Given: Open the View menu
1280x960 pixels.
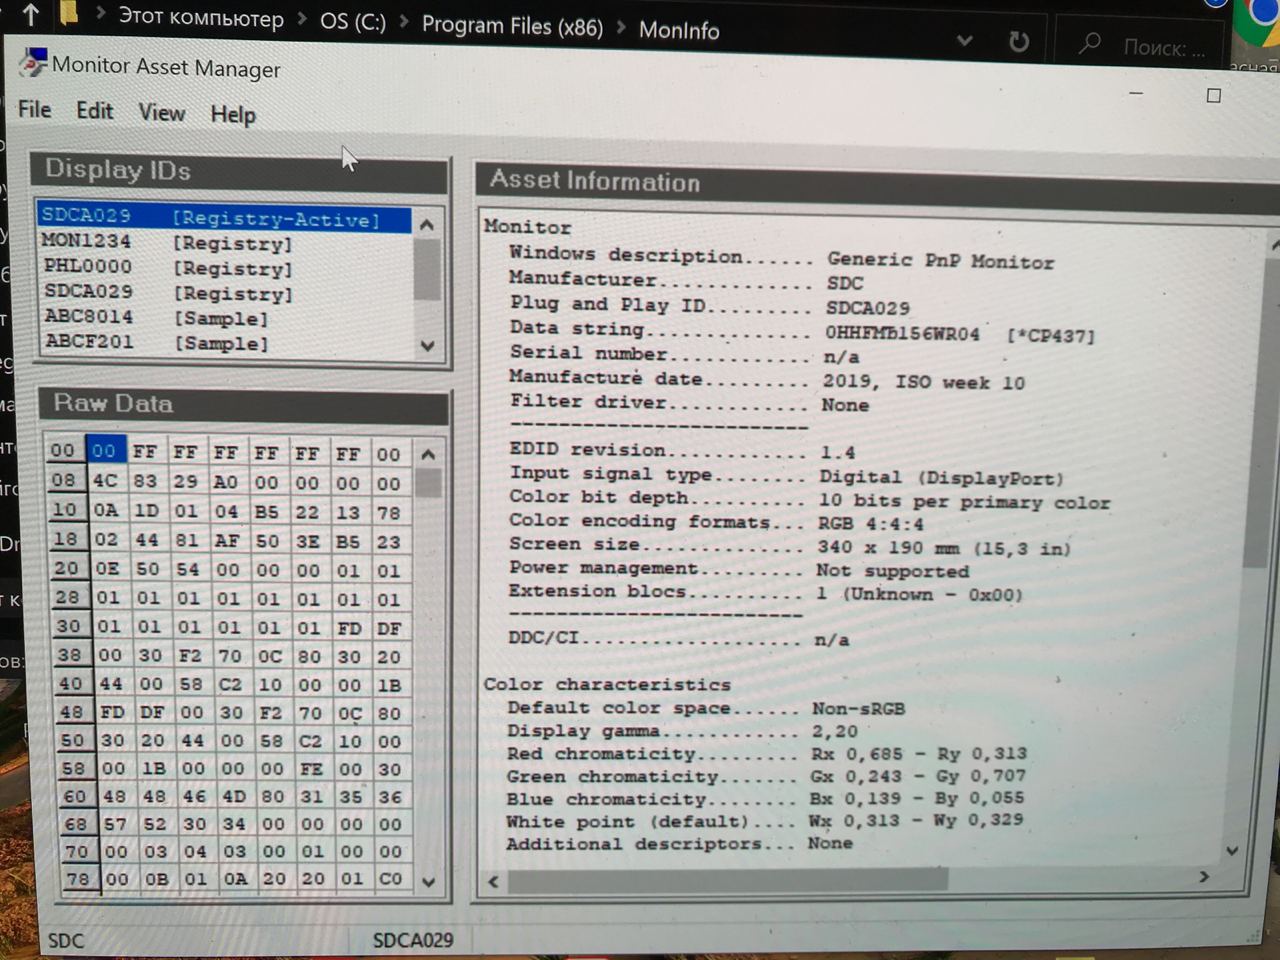Looking at the screenshot, I should (161, 112).
